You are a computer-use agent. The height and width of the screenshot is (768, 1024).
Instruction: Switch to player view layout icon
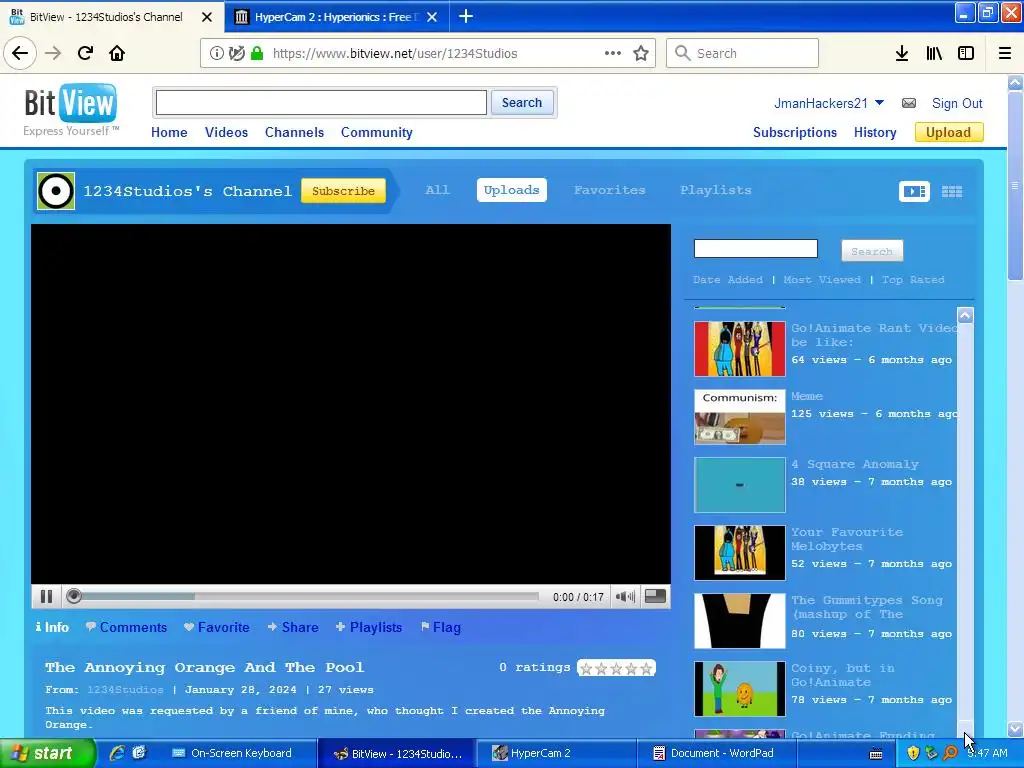[914, 191]
